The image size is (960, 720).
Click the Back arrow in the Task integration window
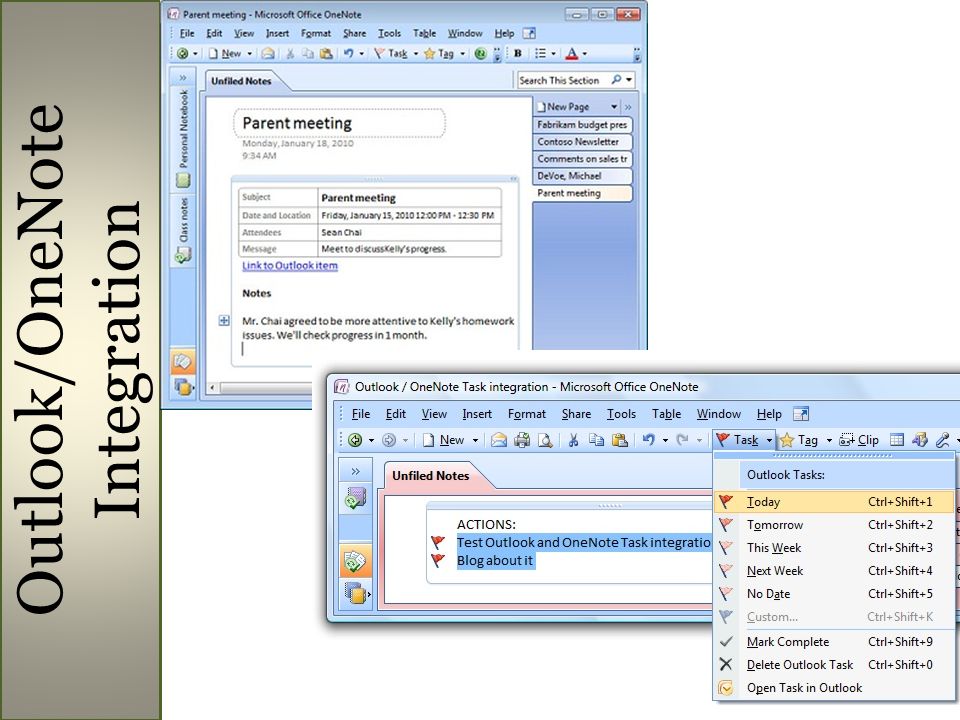coord(355,440)
